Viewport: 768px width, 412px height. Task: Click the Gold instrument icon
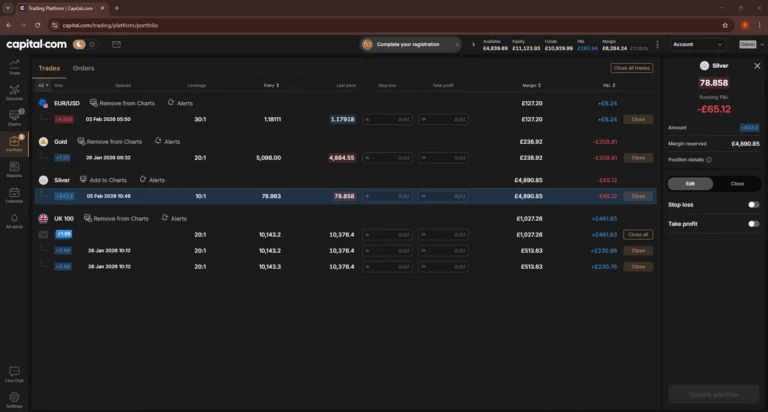click(x=43, y=142)
